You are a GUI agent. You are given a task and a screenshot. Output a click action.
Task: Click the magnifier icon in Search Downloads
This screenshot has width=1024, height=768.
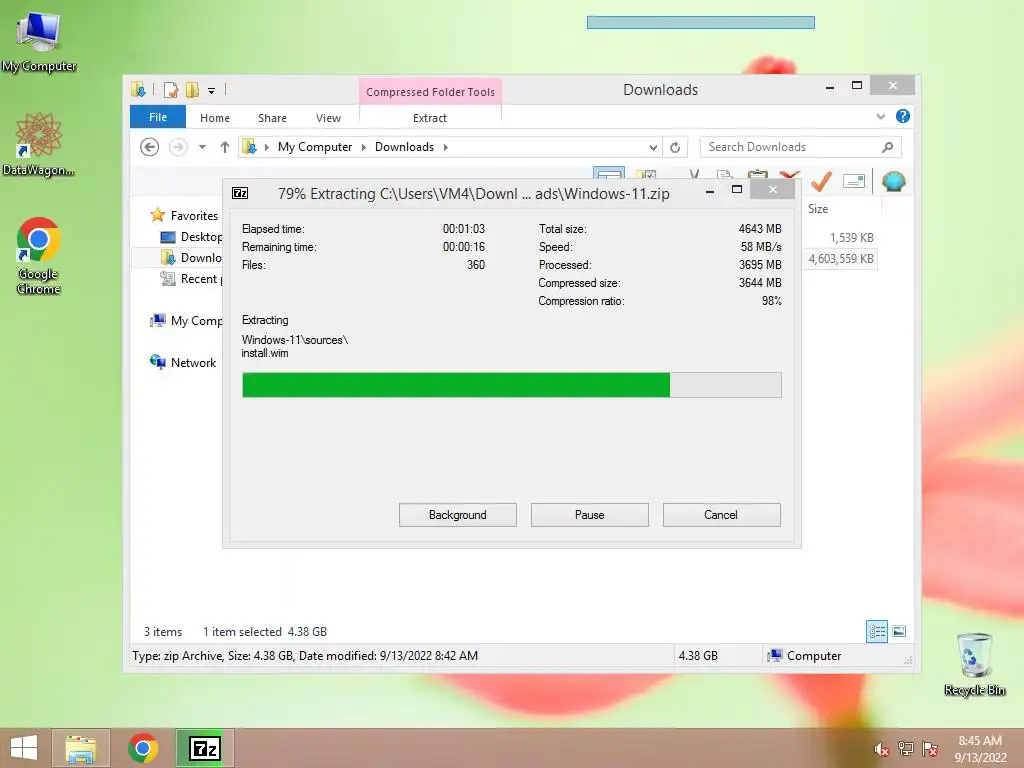887,147
